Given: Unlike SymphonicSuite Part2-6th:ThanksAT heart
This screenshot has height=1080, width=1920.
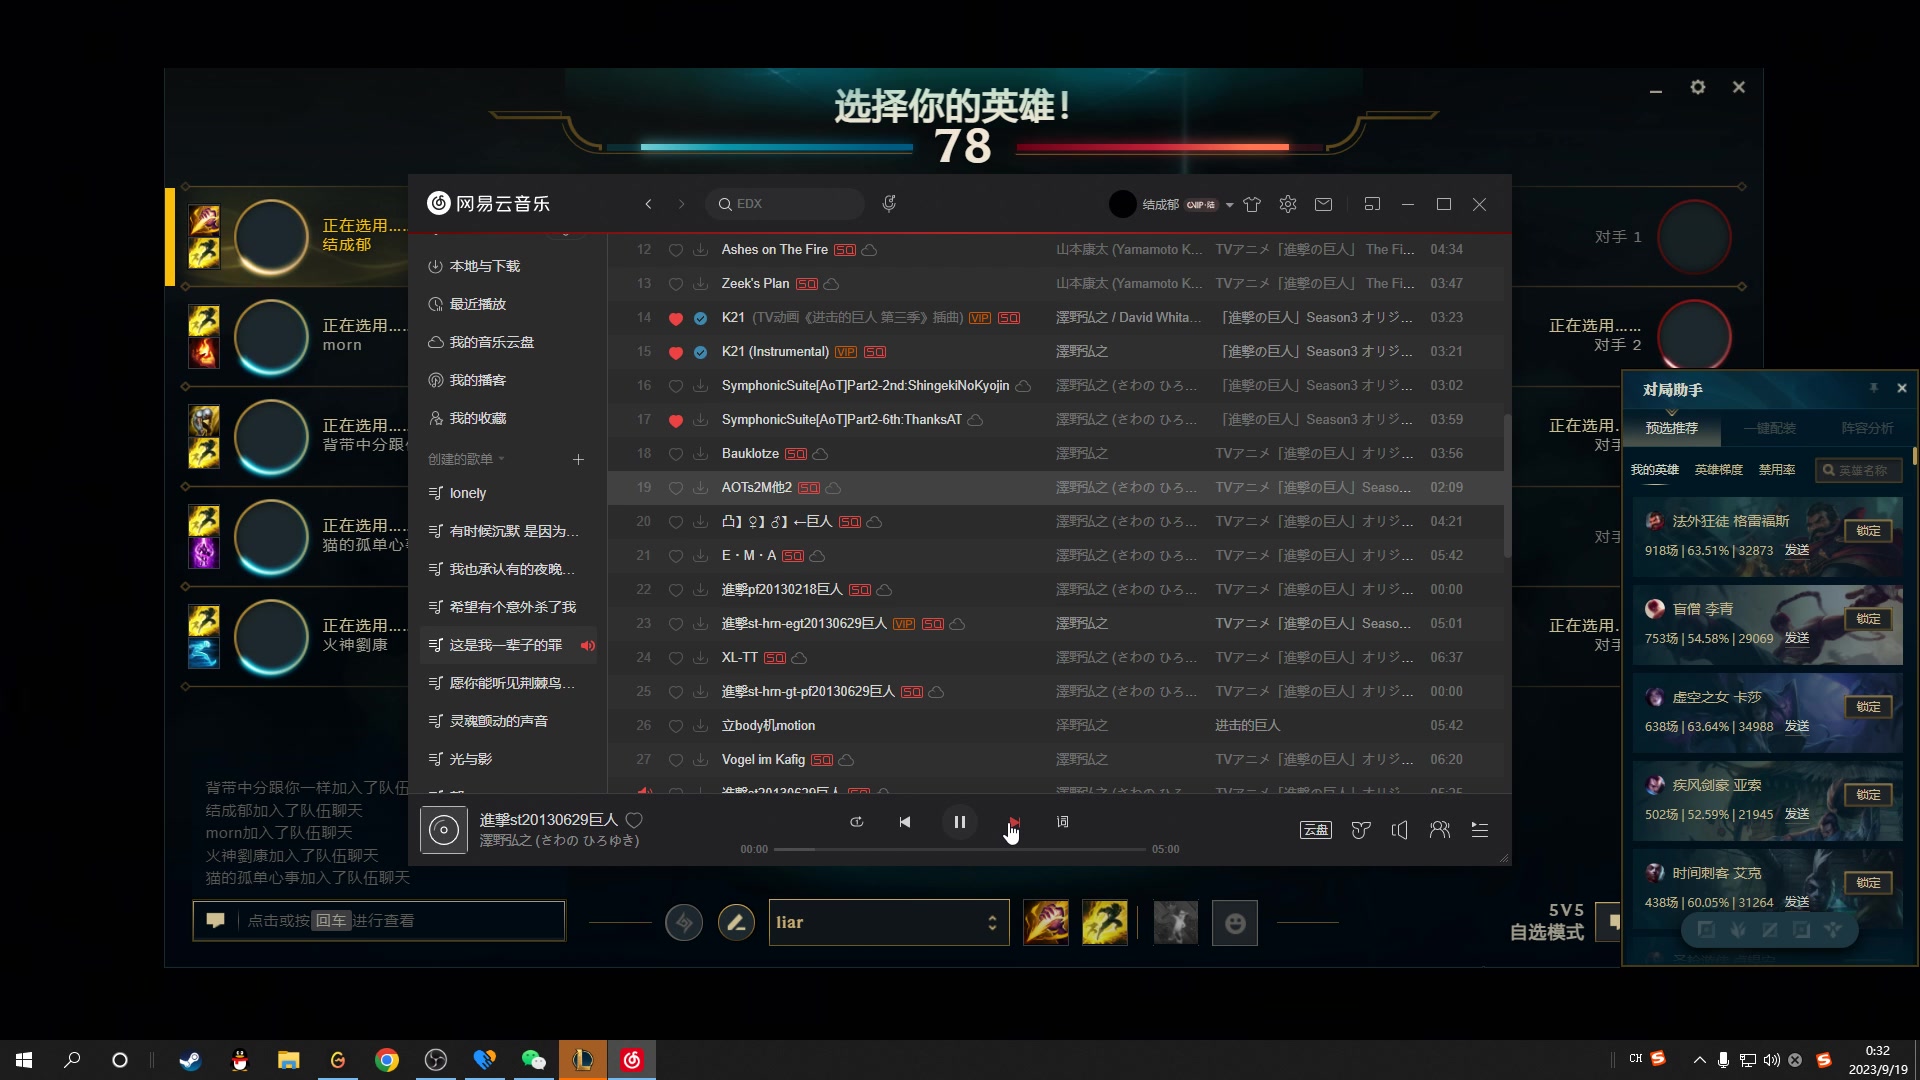Looking at the screenshot, I should pyautogui.click(x=676, y=420).
